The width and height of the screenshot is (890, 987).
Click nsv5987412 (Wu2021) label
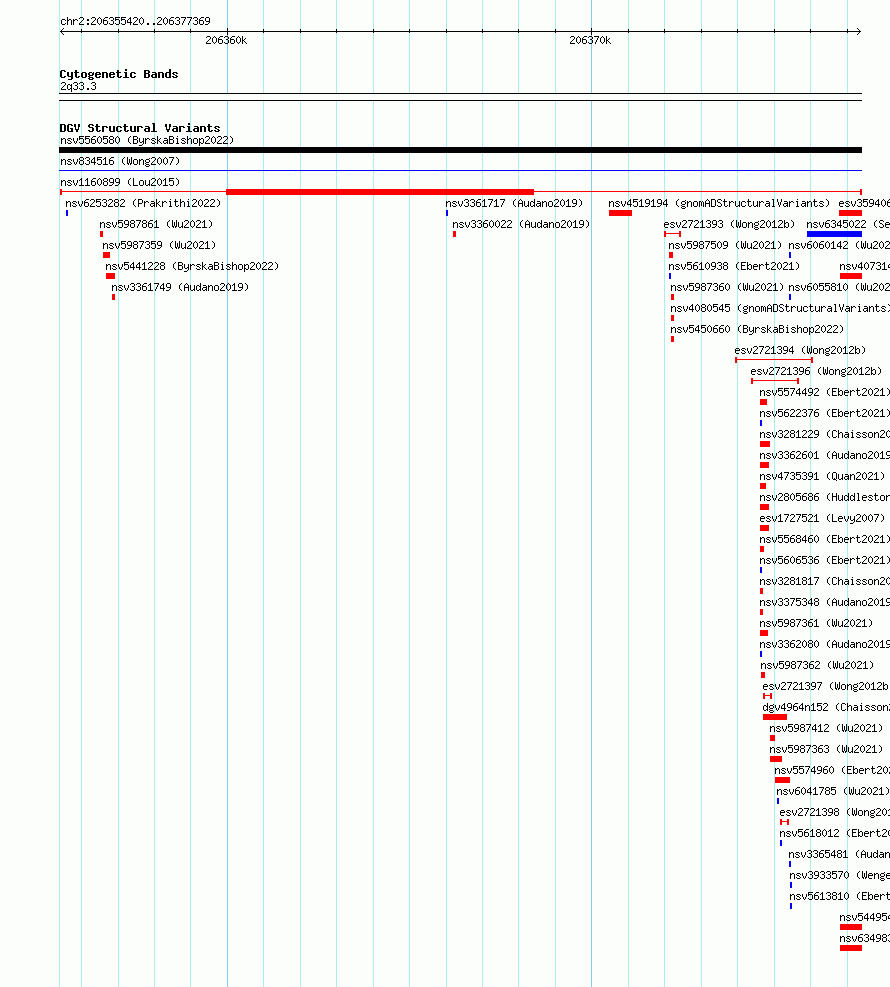pyautogui.click(x=826, y=728)
